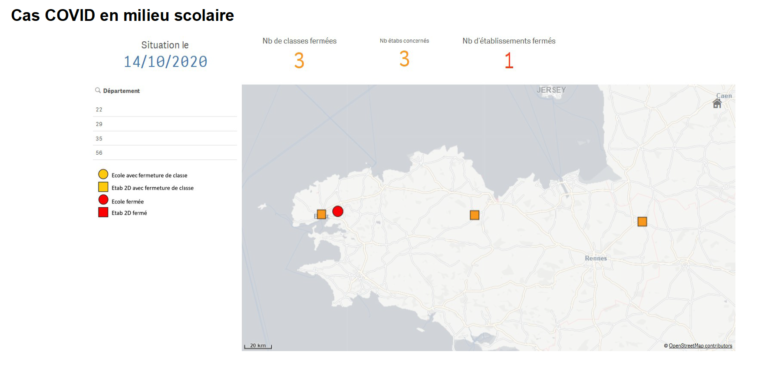Click the home icon on the map
The height and width of the screenshot is (365, 768).
[x=717, y=103]
